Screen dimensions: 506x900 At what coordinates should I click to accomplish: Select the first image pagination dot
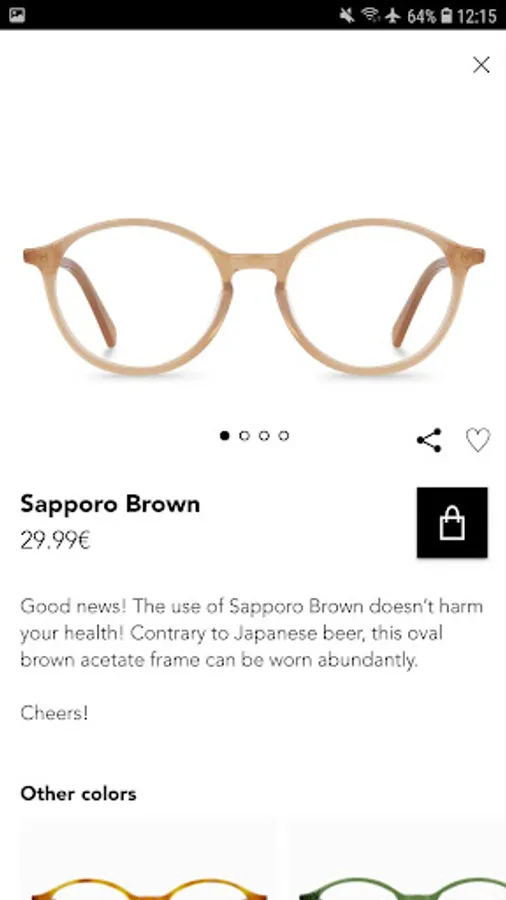[224, 436]
